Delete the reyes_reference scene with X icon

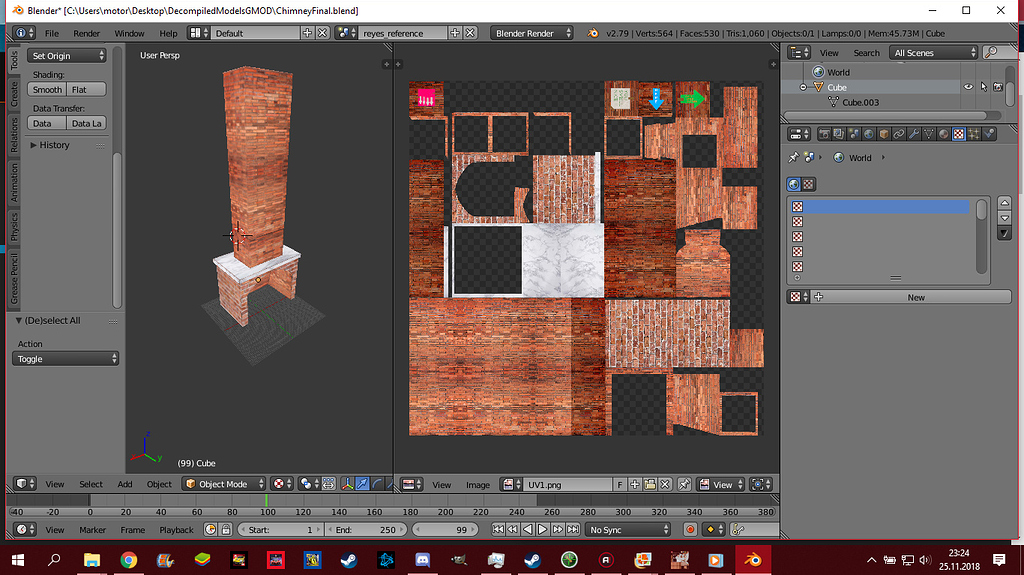tap(470, 33)
